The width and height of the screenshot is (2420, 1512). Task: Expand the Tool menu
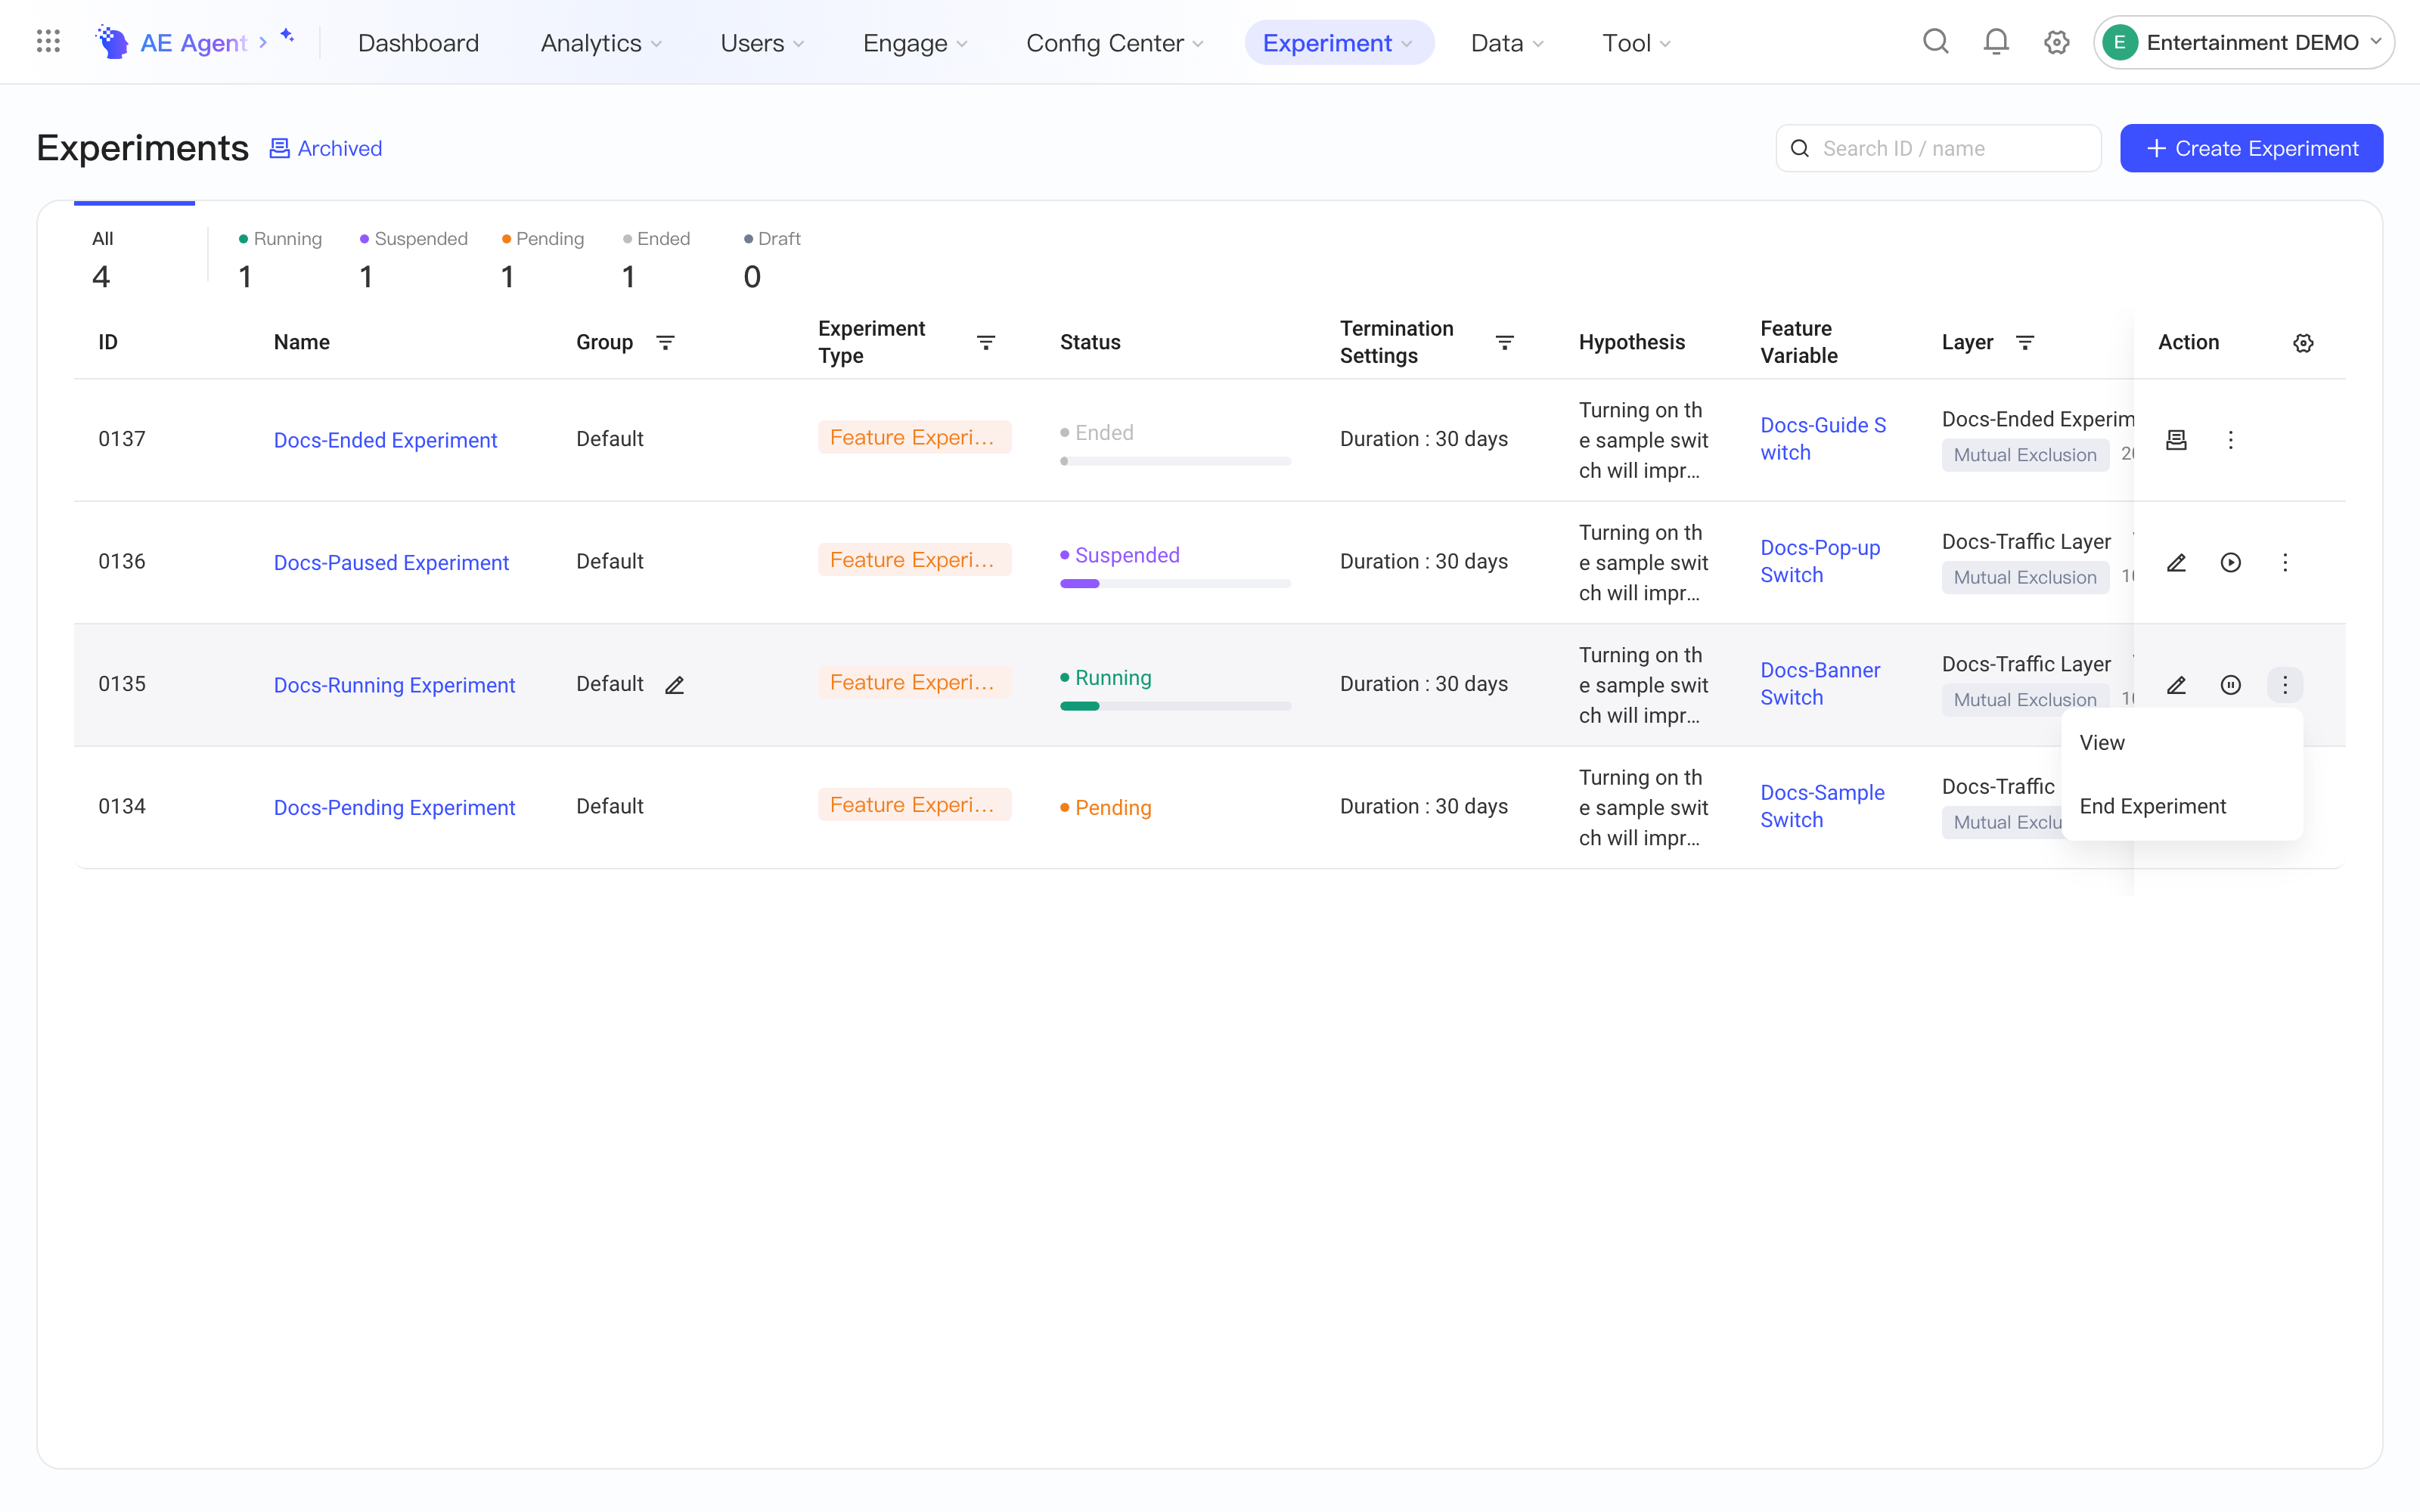point(1636,43)
